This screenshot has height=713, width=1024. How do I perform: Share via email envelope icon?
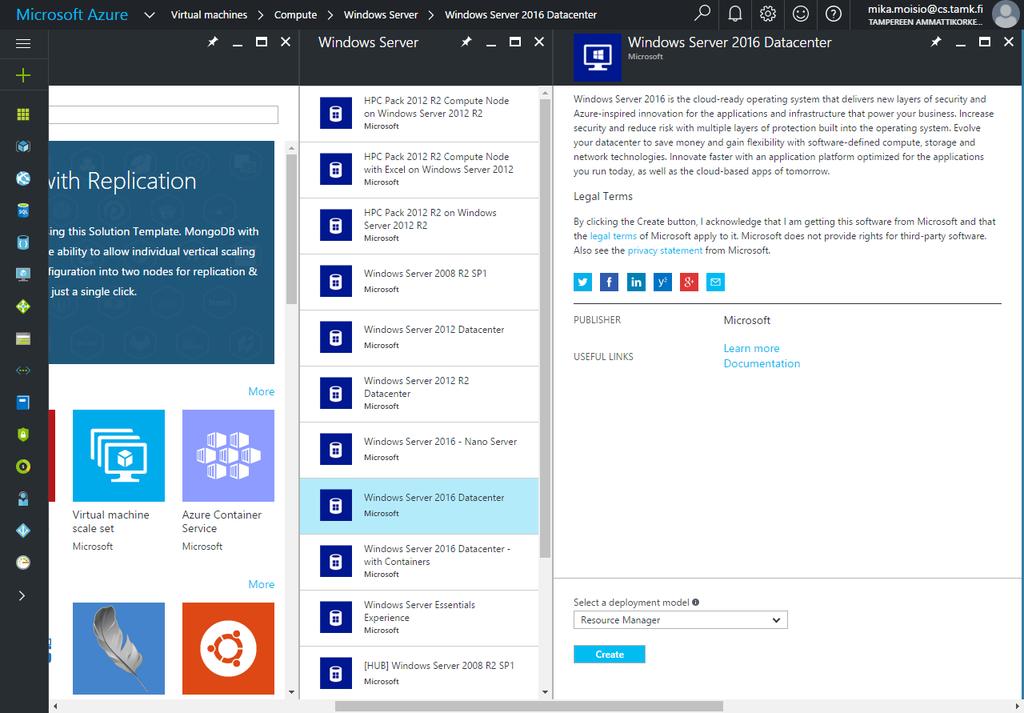[716, 282]
